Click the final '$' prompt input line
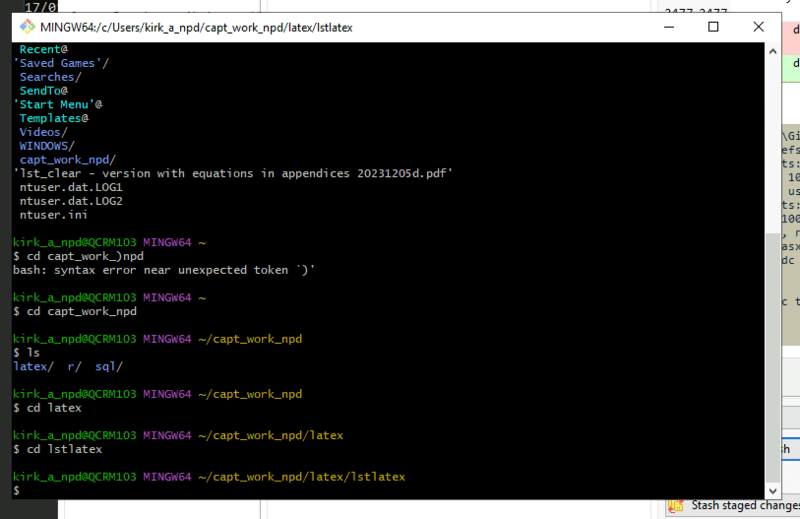Screen dimensions: 800x519 coord(16,490)
